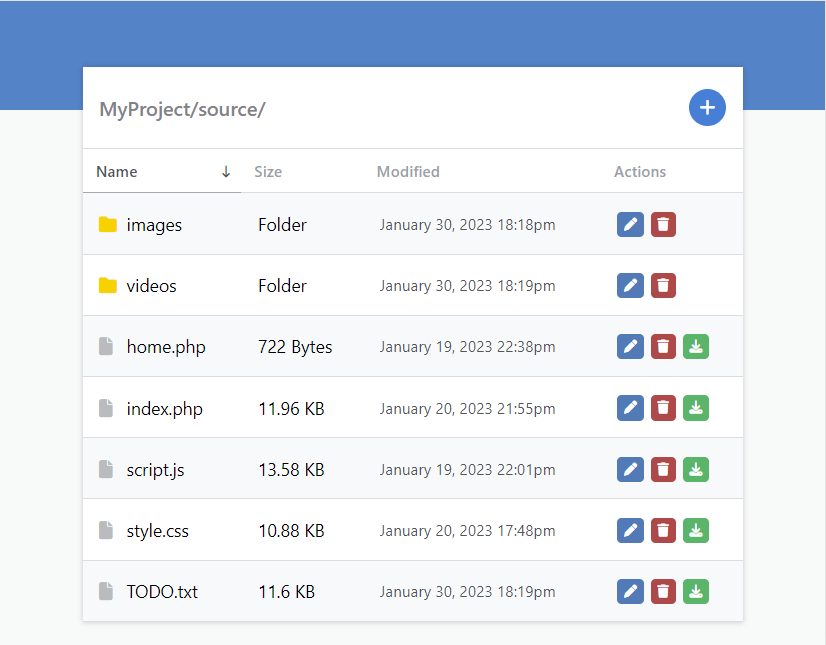Click the Actions column header
This screenshot has width=826, height=645.
[640, 171]
